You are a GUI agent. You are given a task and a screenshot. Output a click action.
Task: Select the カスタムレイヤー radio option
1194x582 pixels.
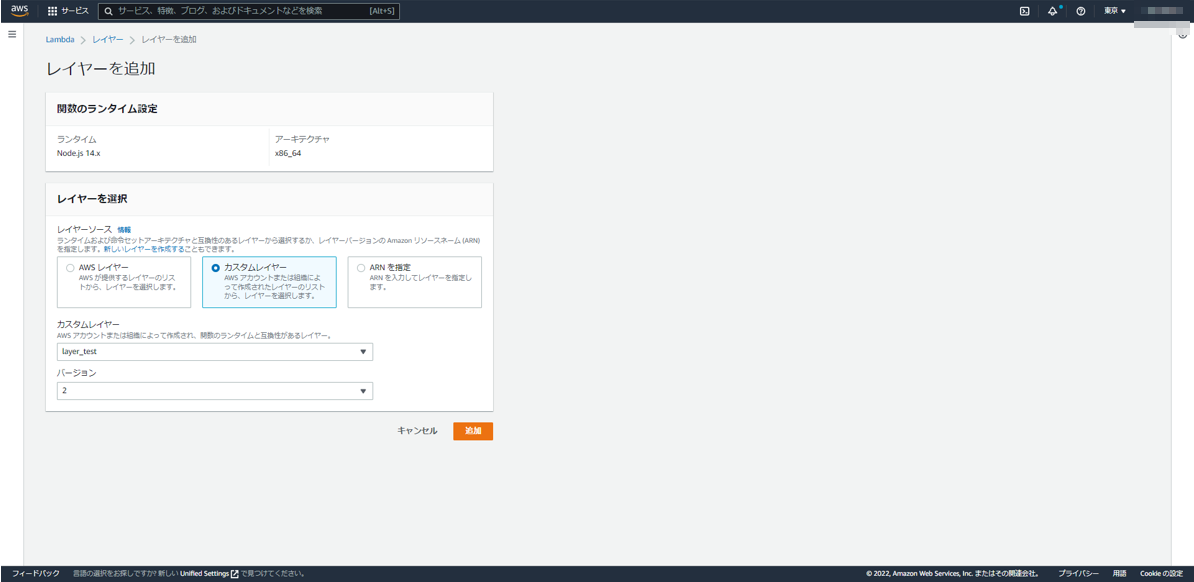click(x=216, y=266)
